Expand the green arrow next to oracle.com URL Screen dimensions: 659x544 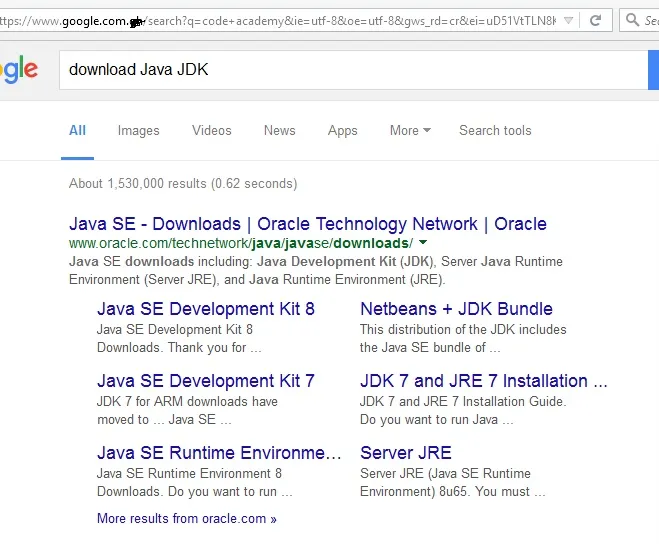pyautogui.click(x=423, y=243)
